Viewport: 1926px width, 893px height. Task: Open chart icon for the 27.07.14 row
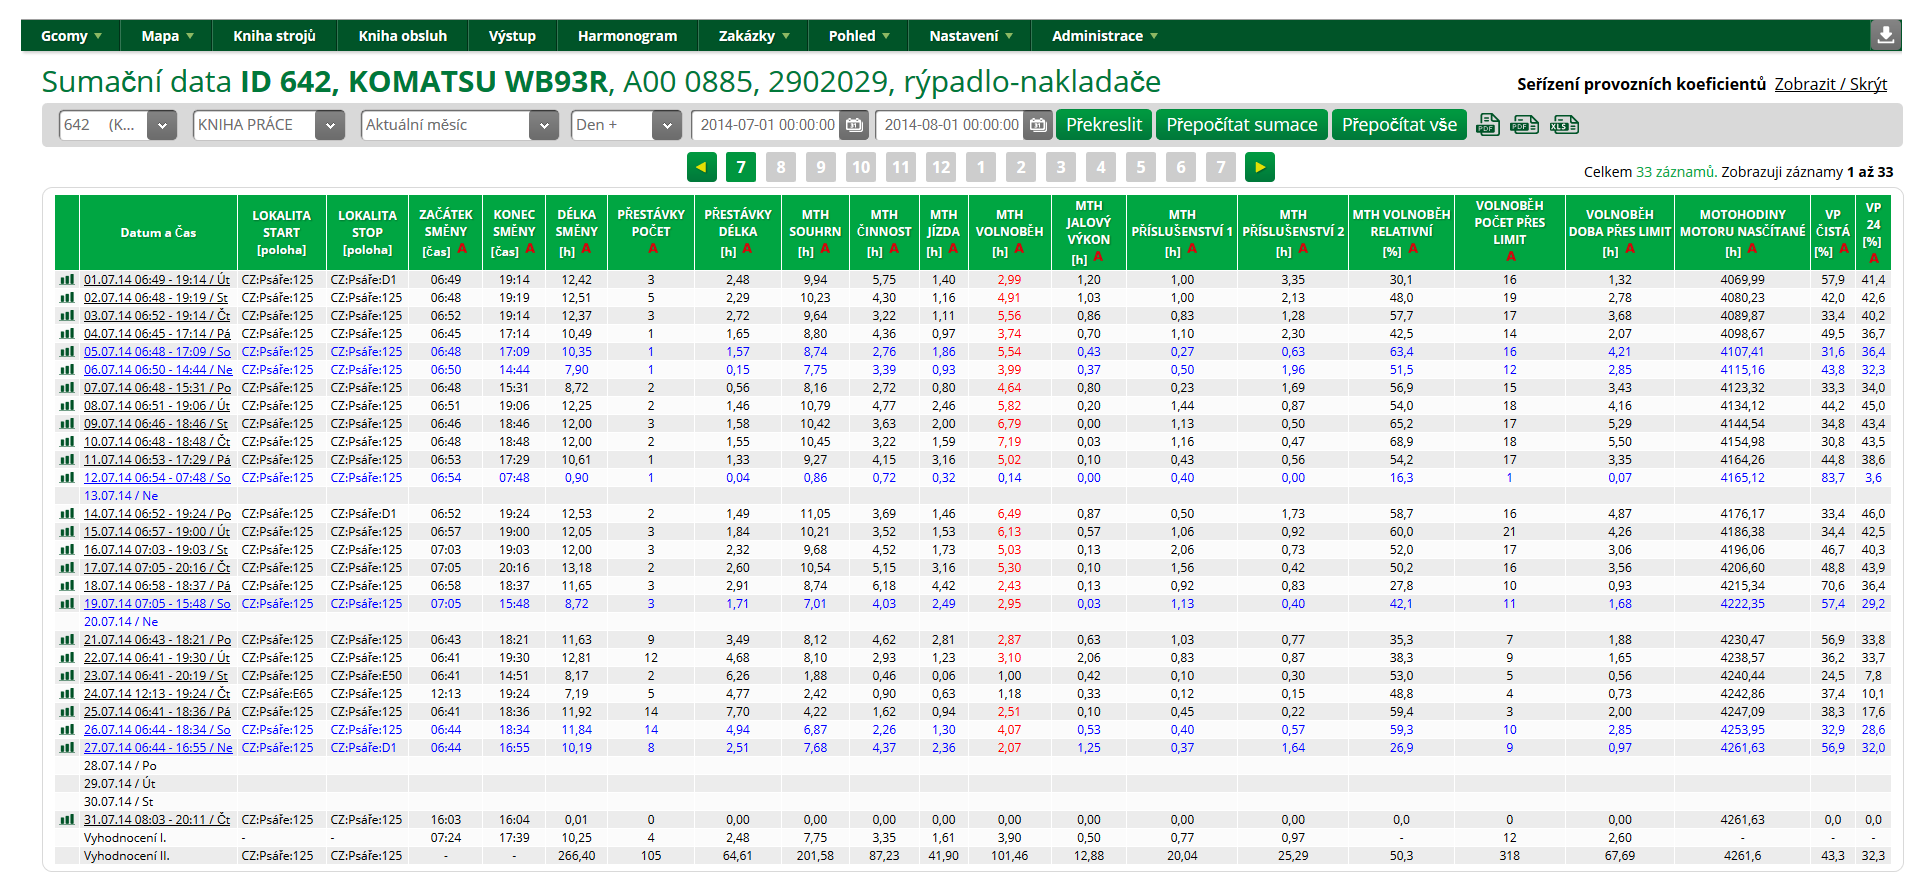[x=67, y=748]
